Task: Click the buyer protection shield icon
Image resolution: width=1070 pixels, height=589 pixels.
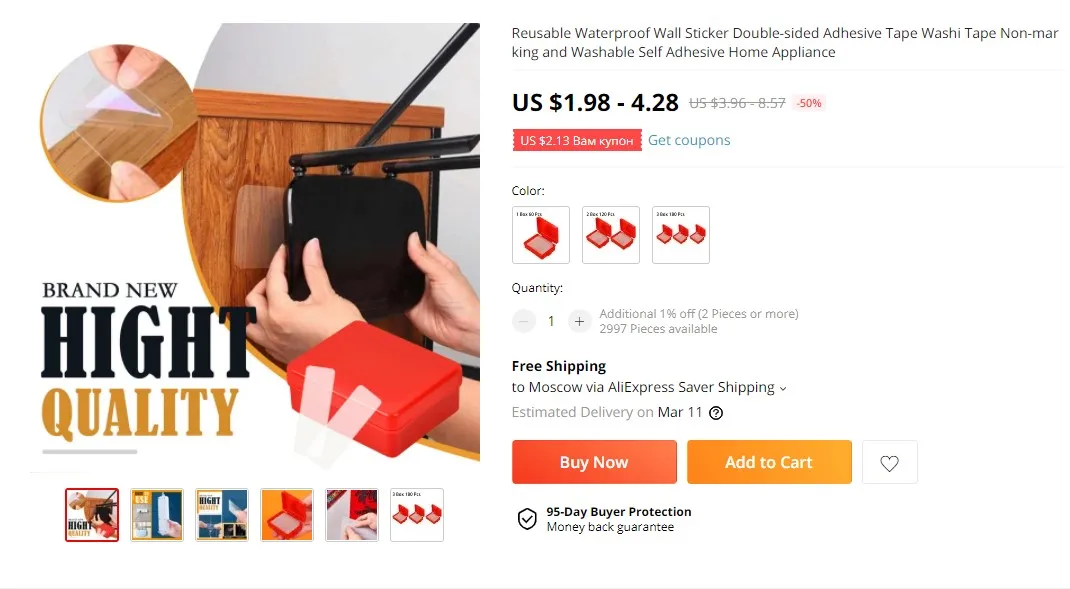Action: 527,519
